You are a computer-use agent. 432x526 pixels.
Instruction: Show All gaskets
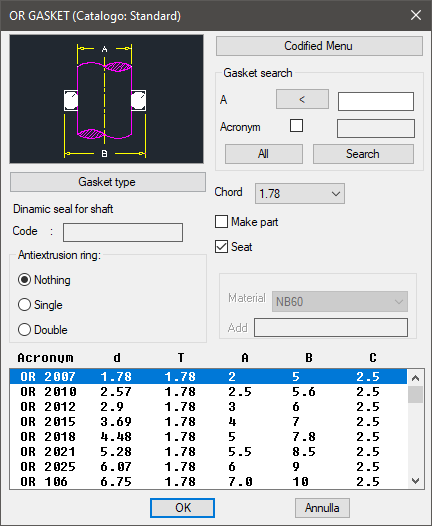[264, 154]
